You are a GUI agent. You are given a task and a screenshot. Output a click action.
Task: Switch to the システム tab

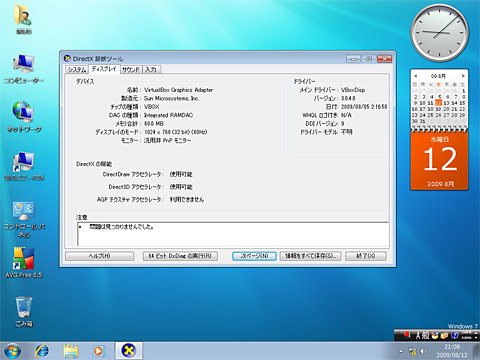77,69
